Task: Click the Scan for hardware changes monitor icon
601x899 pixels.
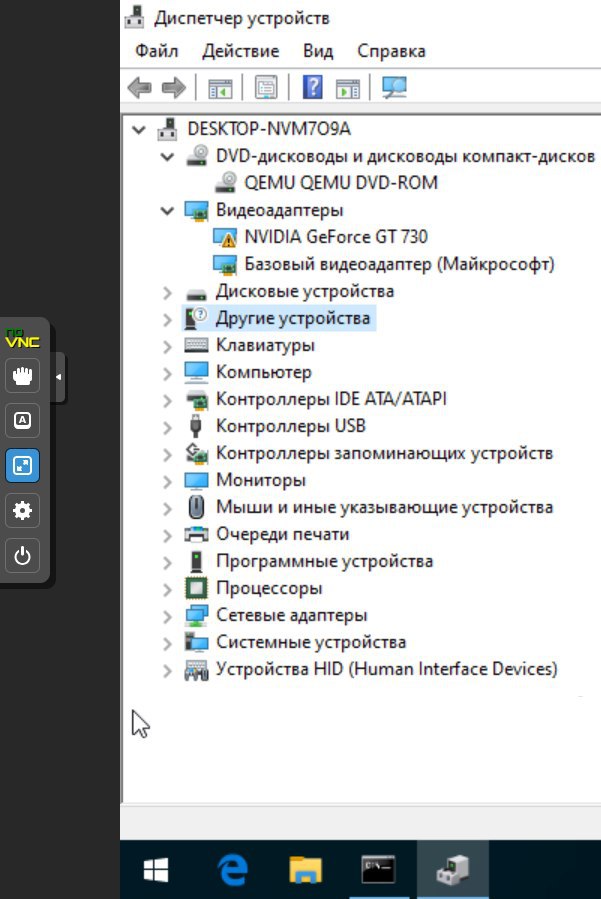Action: pyautogui.click(x=395, y=88)
